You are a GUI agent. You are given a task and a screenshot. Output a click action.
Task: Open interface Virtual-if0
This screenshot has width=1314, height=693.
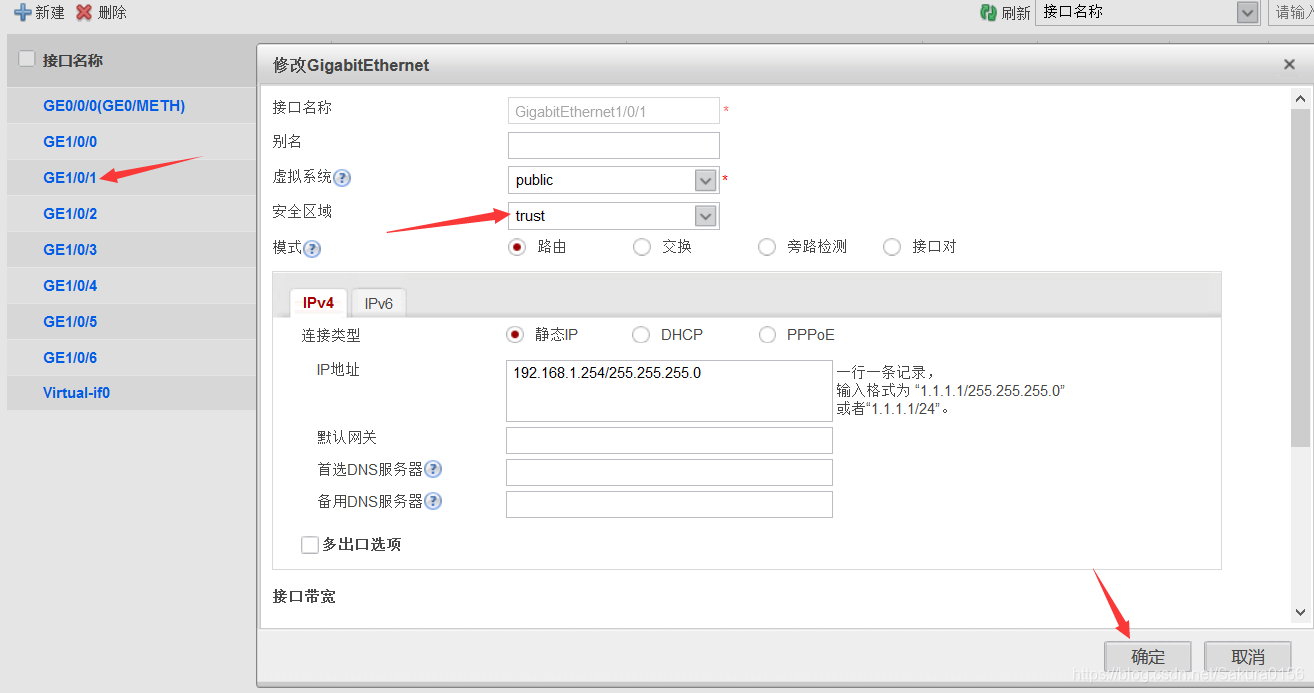77,392
